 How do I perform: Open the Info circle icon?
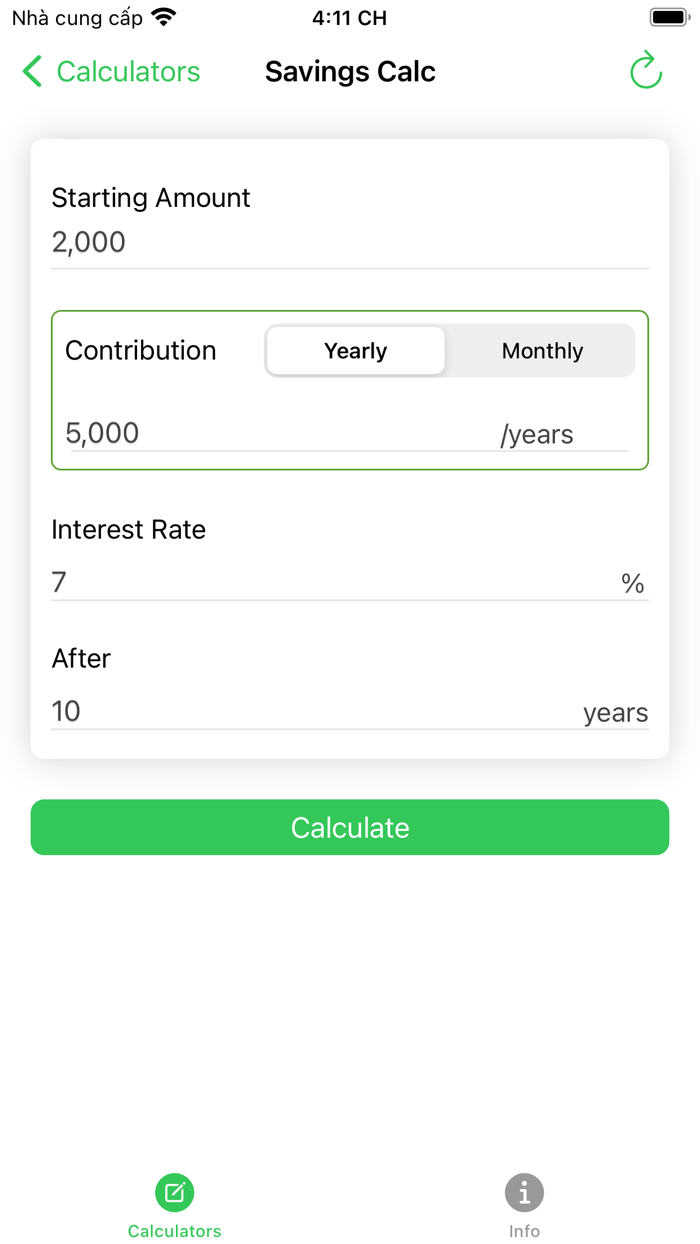tap(524, 1191)
